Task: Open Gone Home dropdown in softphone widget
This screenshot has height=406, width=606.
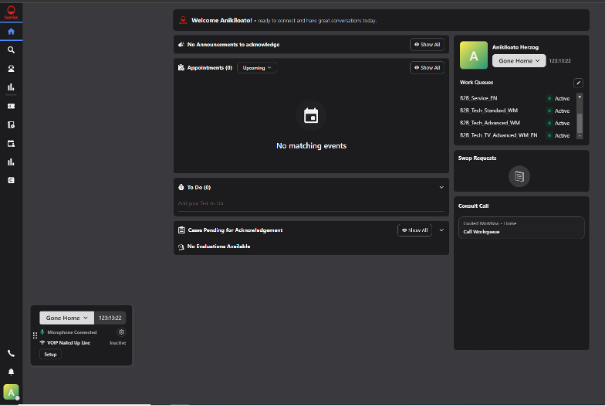Action: pyautogui.click(x=66, y=317)
